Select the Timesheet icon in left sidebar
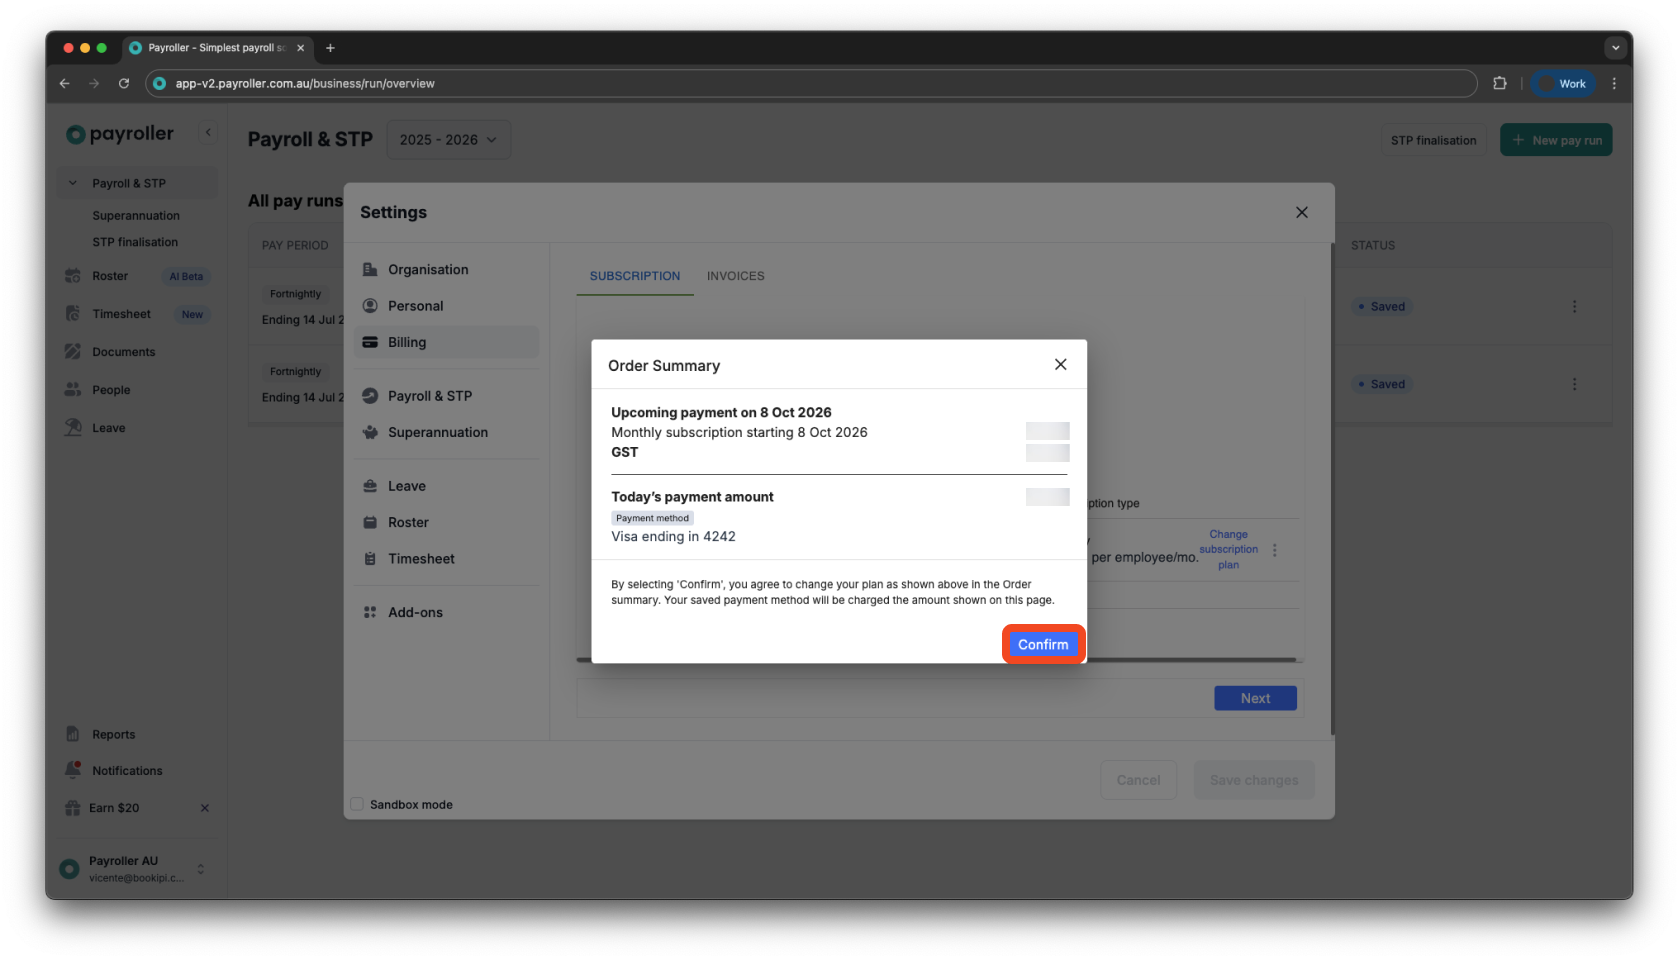Image resolution: width=1679 pixels, height=960 pixels. coord(73,313)
